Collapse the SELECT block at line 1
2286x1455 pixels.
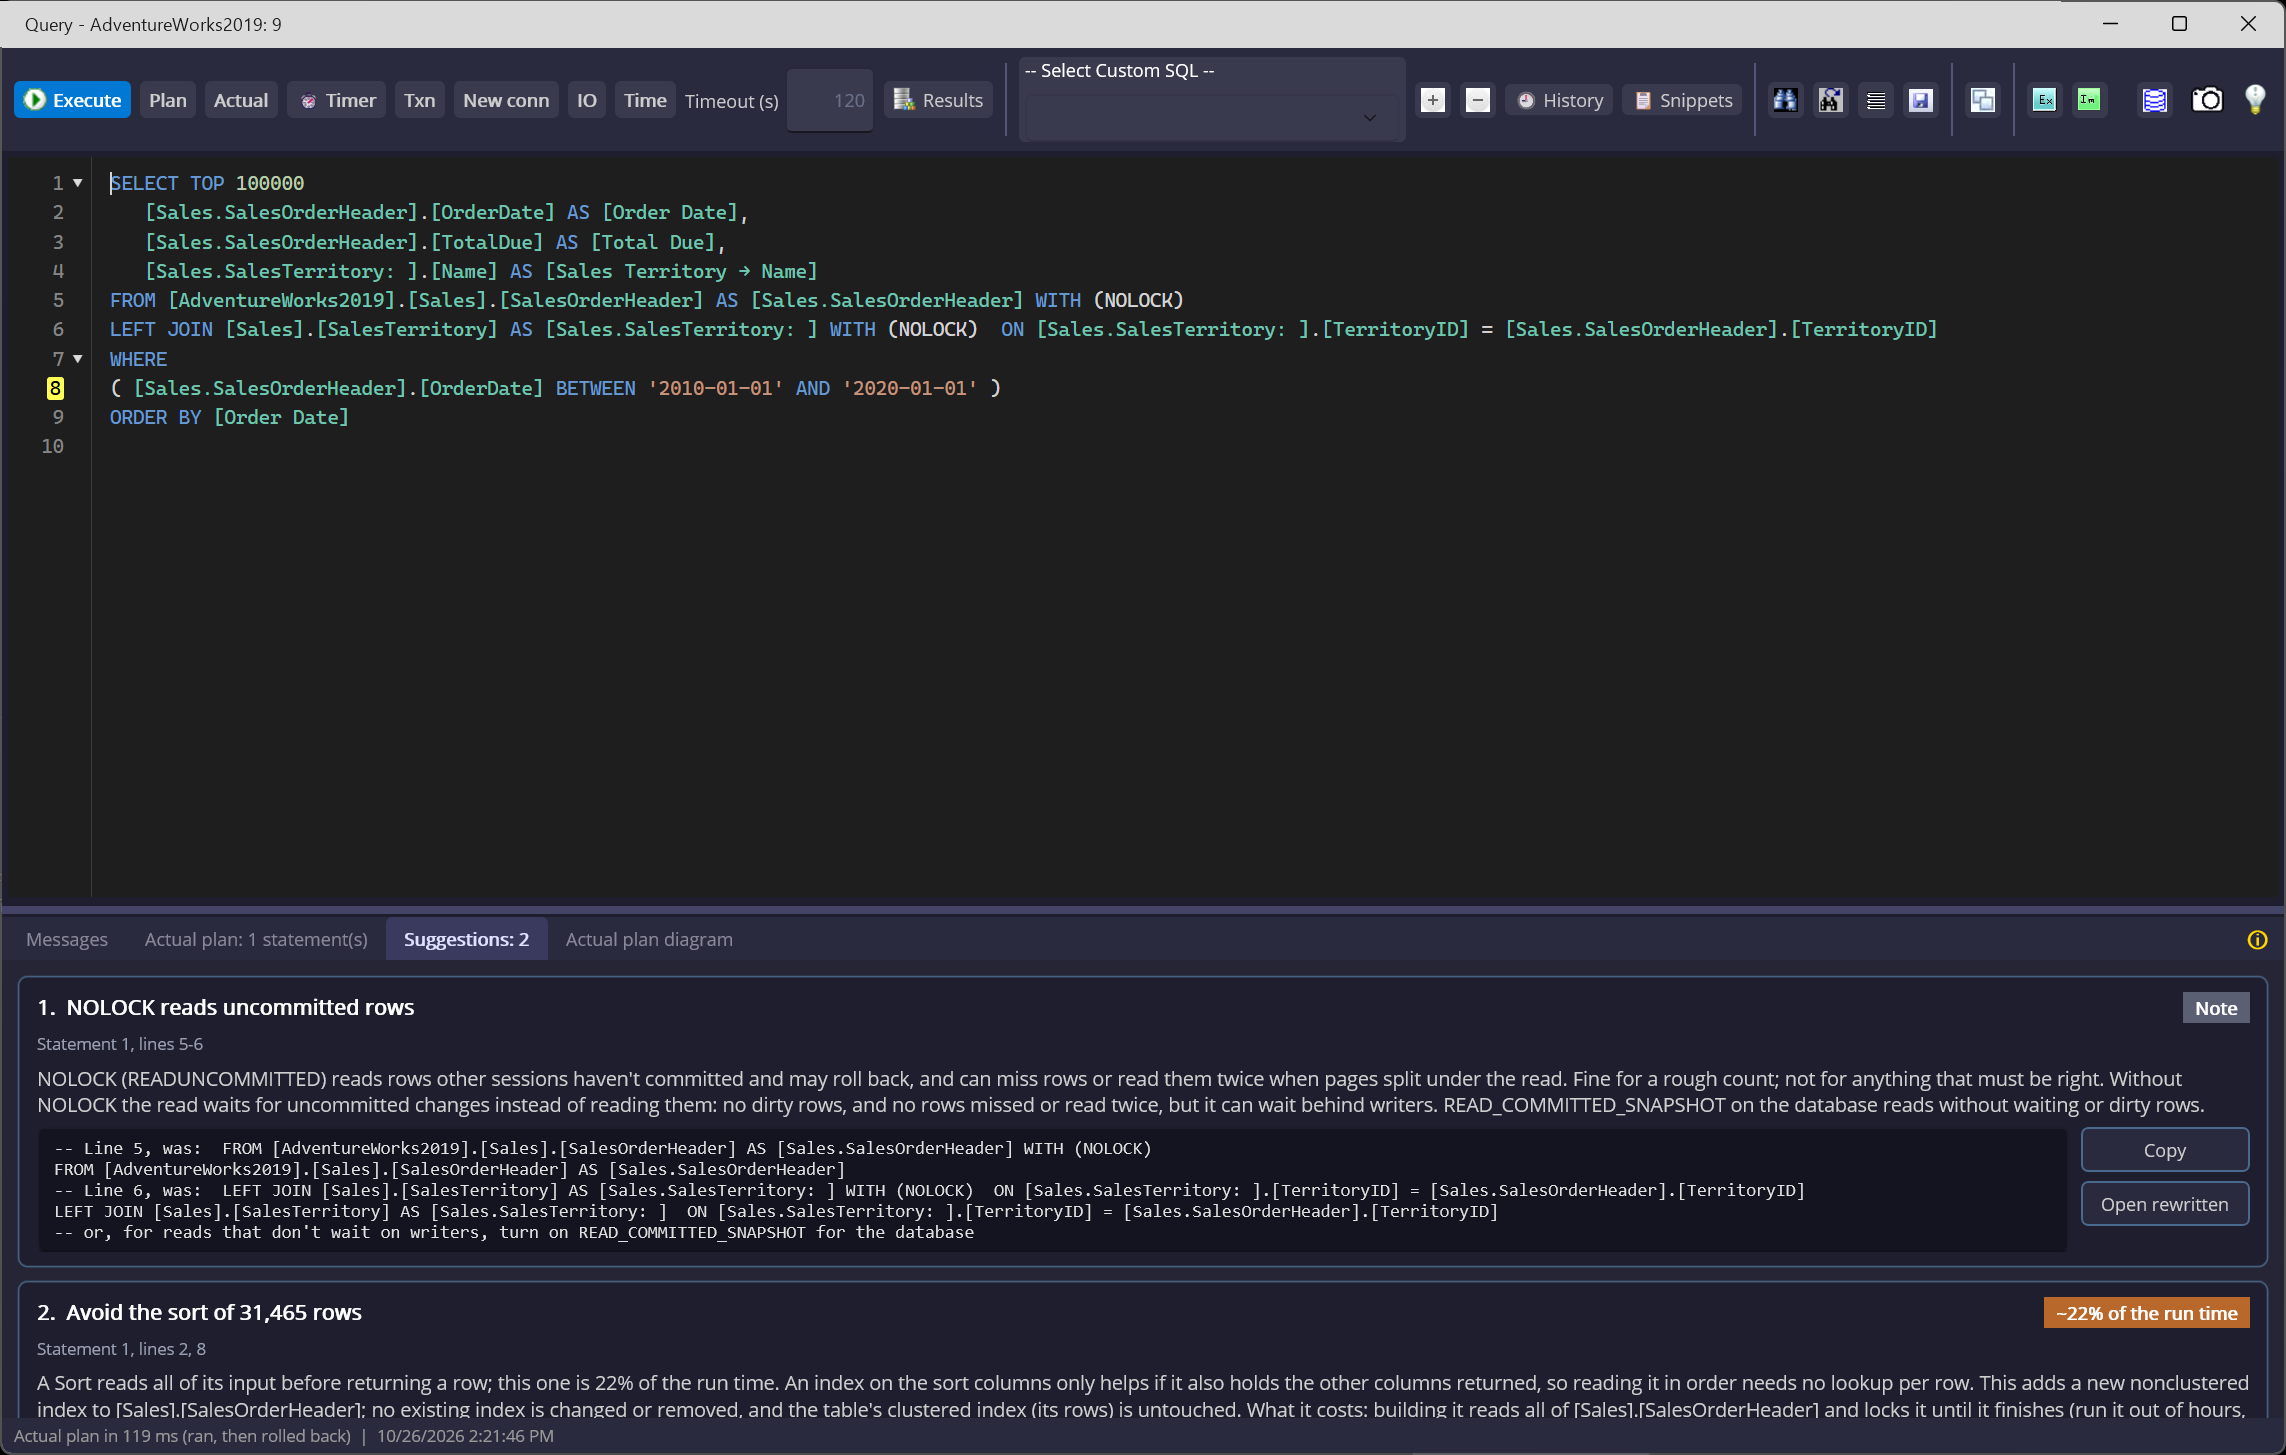78,183
